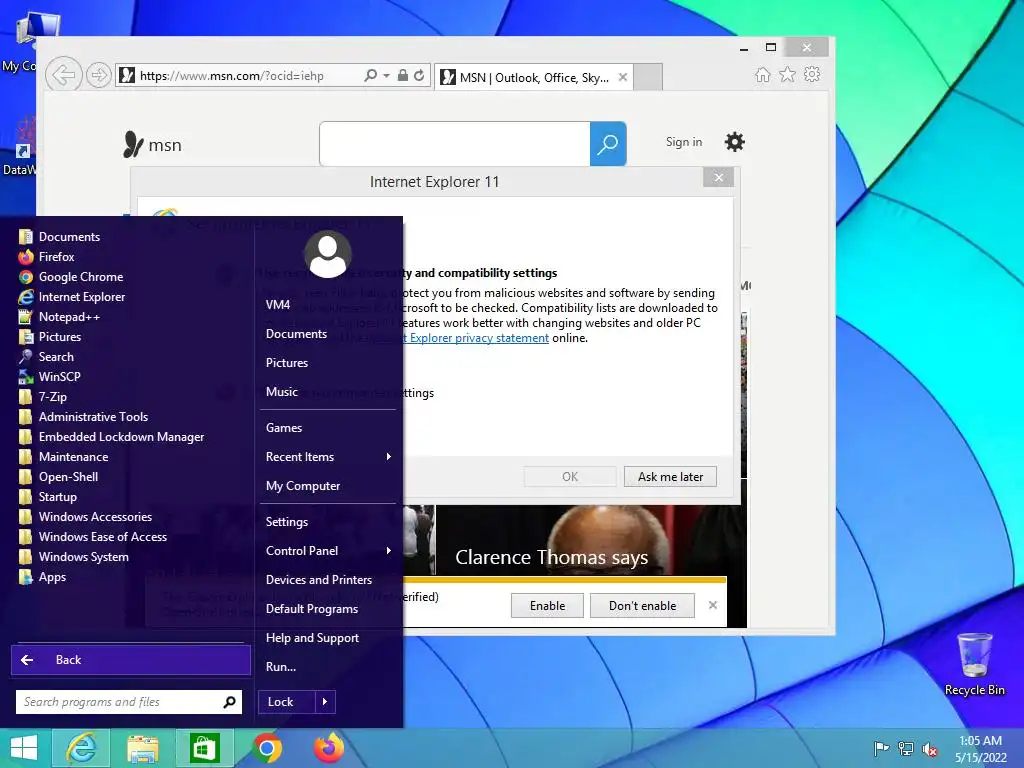1024x768 pixels.
Task: Click the user account avatar picture
Action: tap(327, 254)
